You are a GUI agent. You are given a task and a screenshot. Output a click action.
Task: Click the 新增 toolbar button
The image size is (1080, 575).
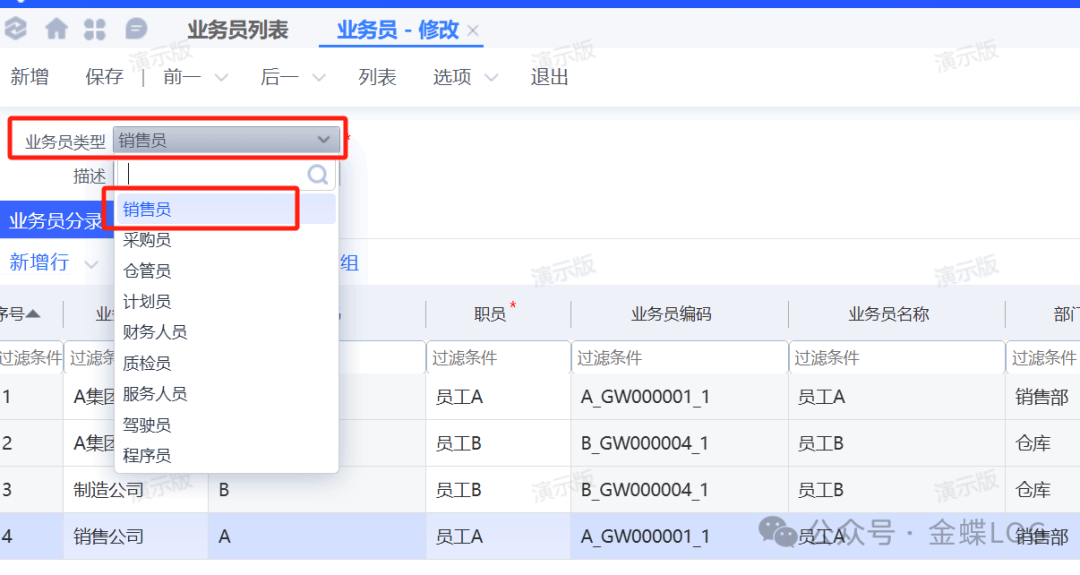(29, 78)
